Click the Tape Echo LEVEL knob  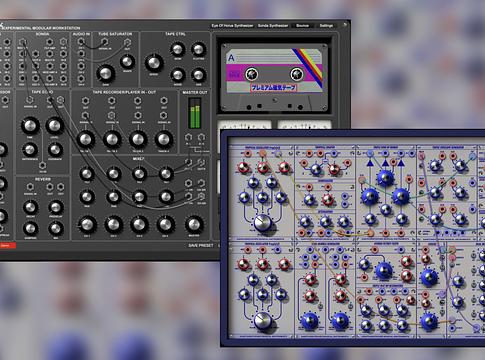(55, 126)
